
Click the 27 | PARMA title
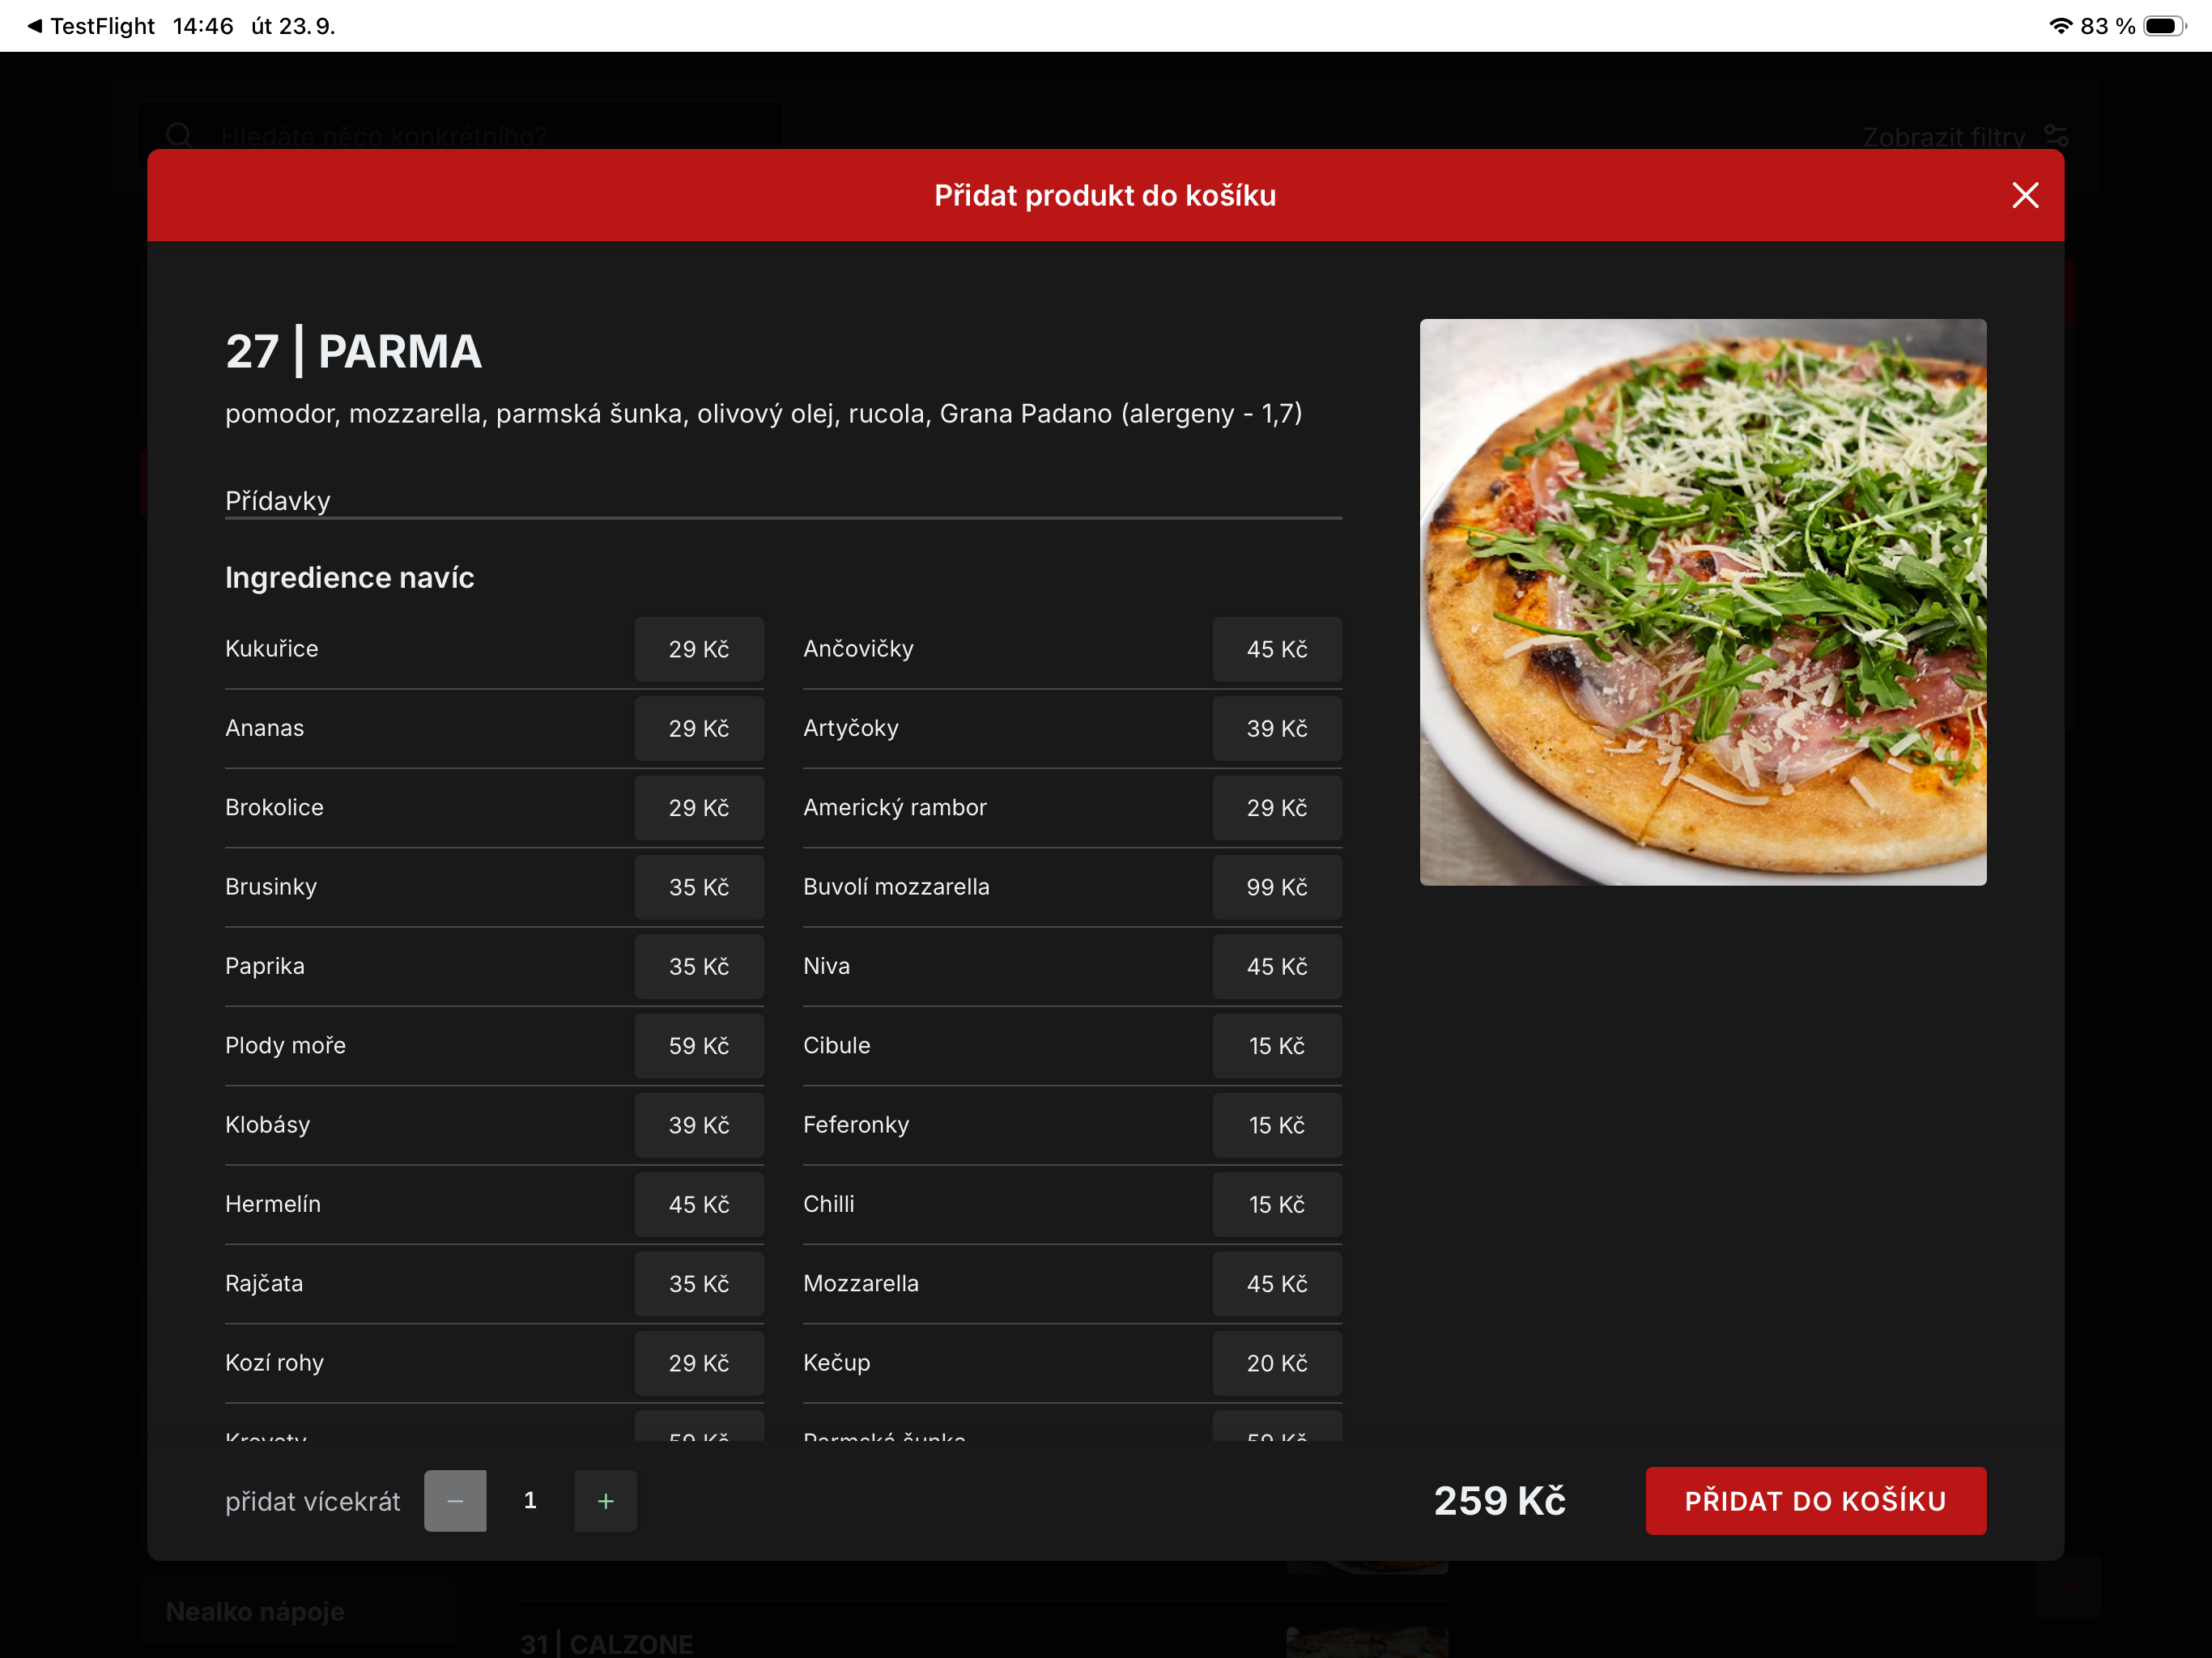pyautogui.click(x=354, y=351)
